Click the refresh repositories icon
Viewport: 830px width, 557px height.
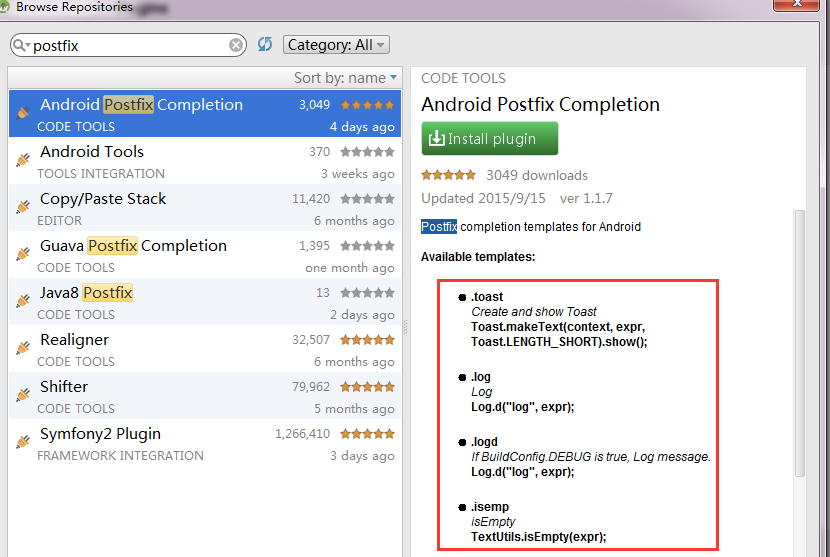265,44
